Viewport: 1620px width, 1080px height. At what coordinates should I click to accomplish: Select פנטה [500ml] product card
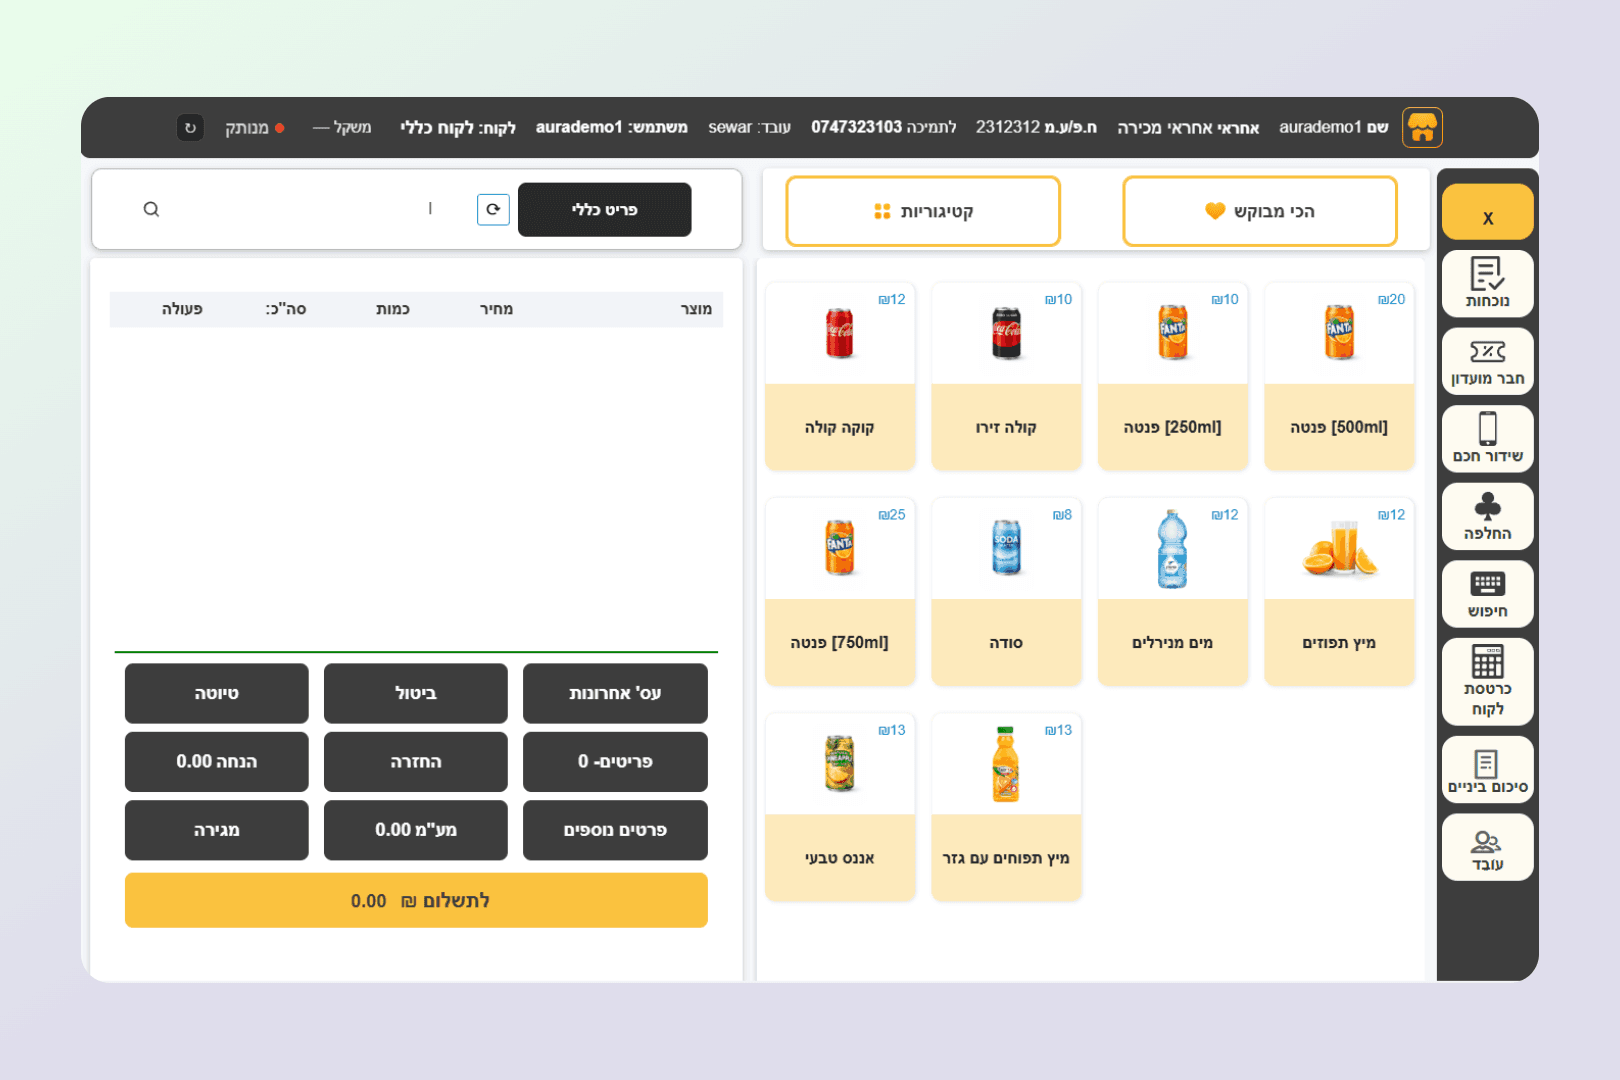(1339, 376)
